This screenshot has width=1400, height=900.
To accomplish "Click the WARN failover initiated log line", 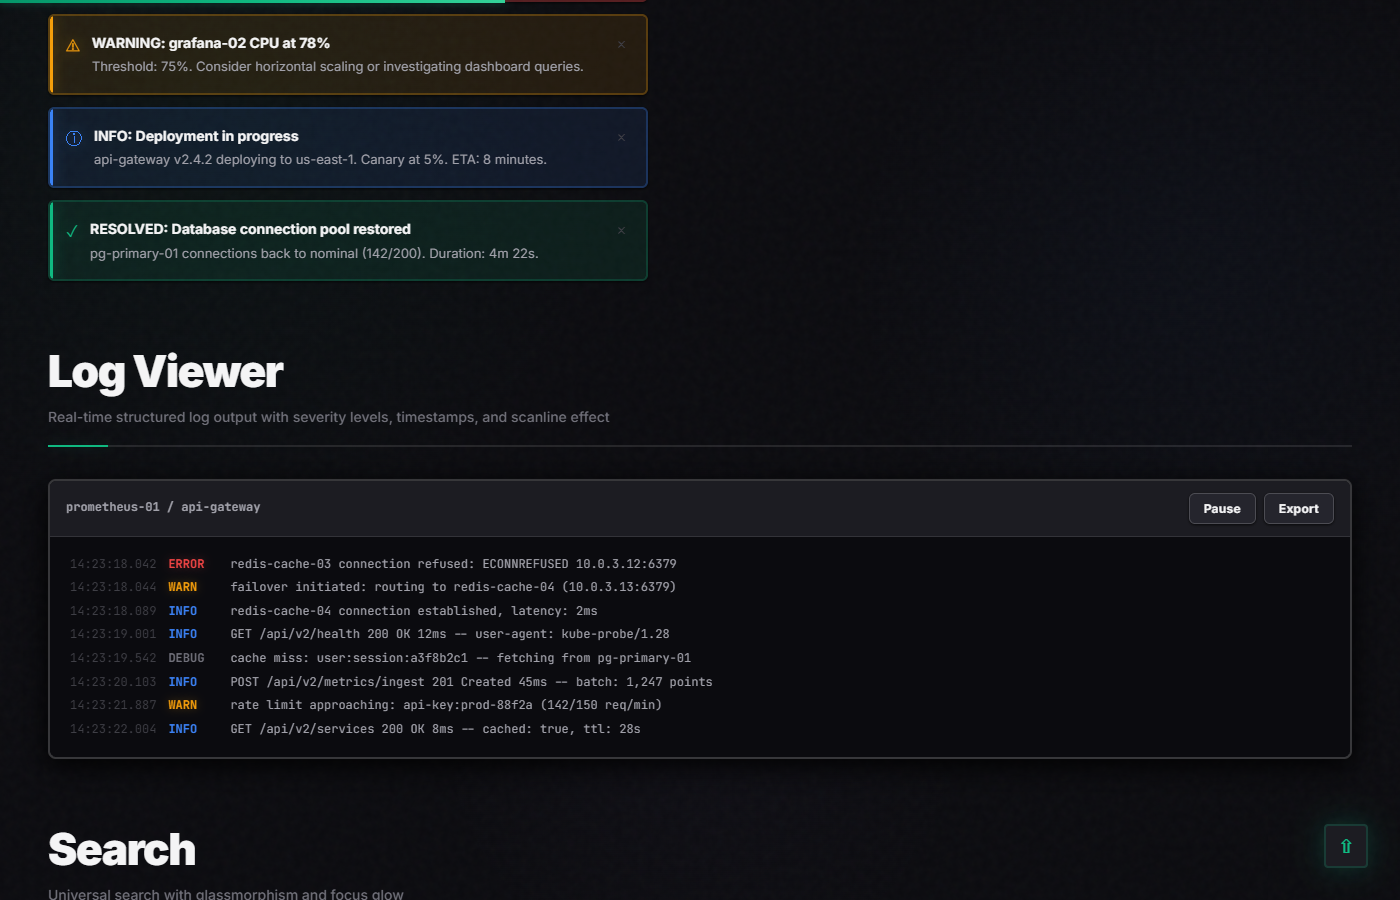I will click(x=453, y=587).
